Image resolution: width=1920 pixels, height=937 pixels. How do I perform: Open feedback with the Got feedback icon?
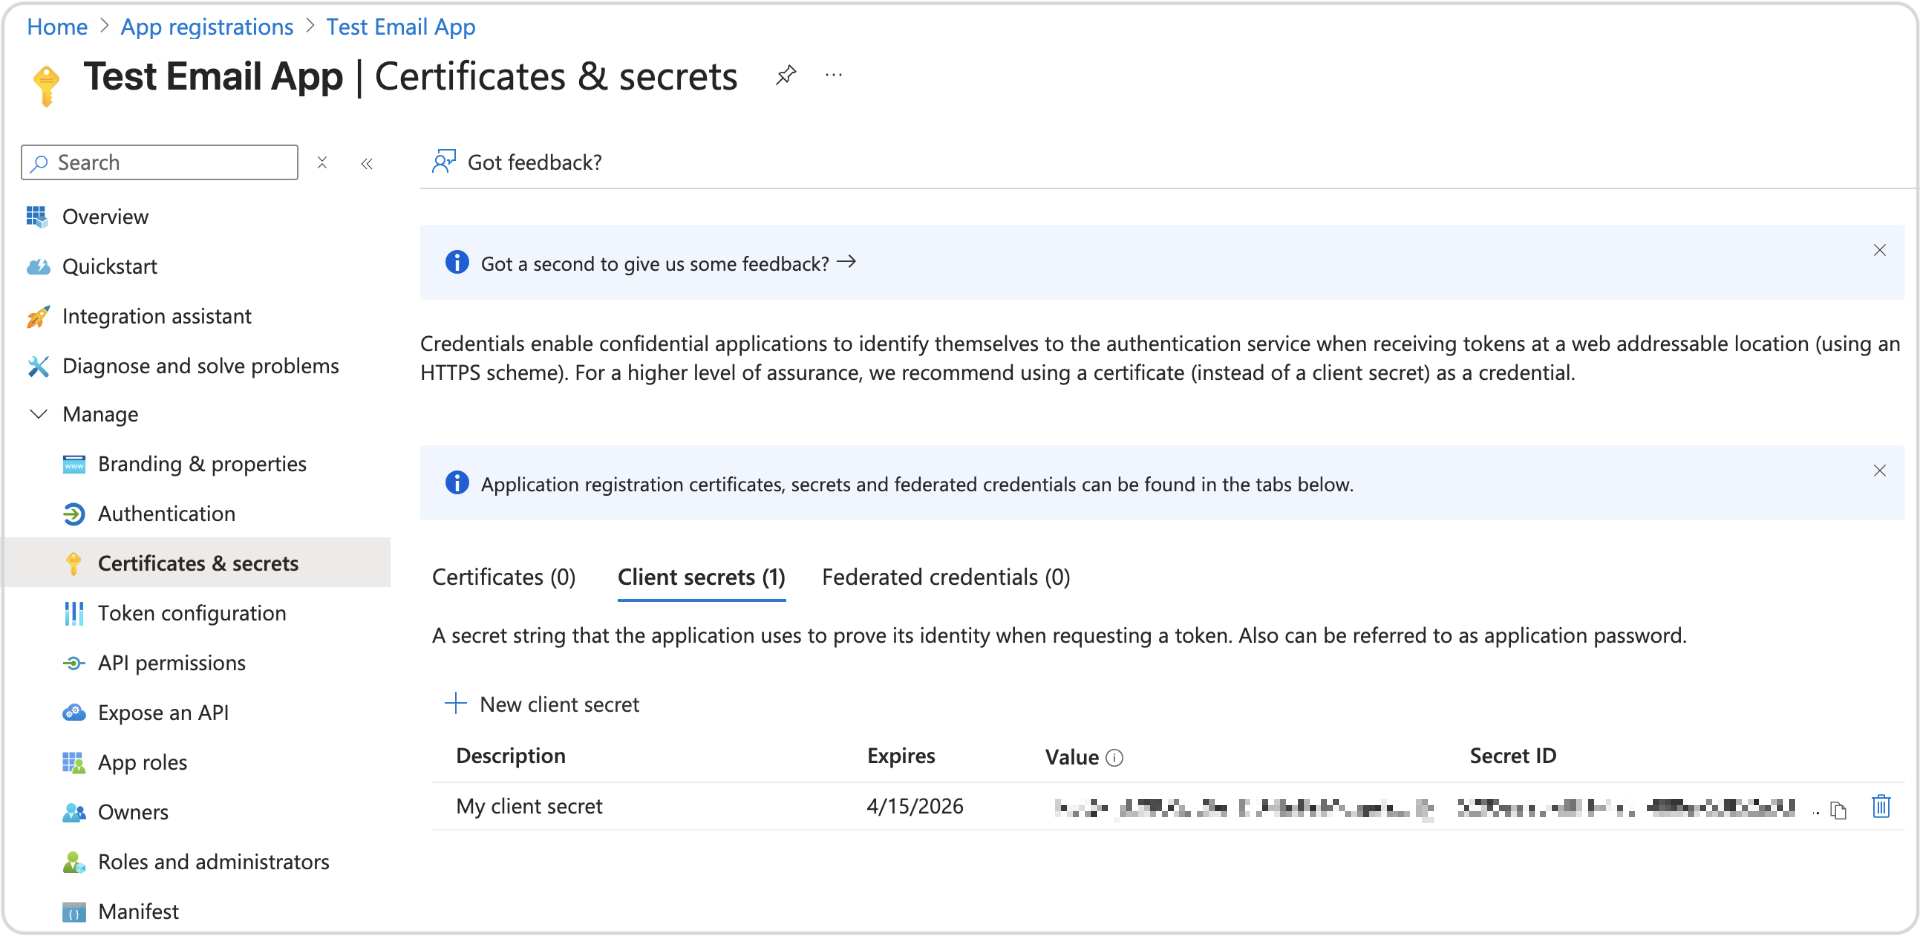(444, 161)
